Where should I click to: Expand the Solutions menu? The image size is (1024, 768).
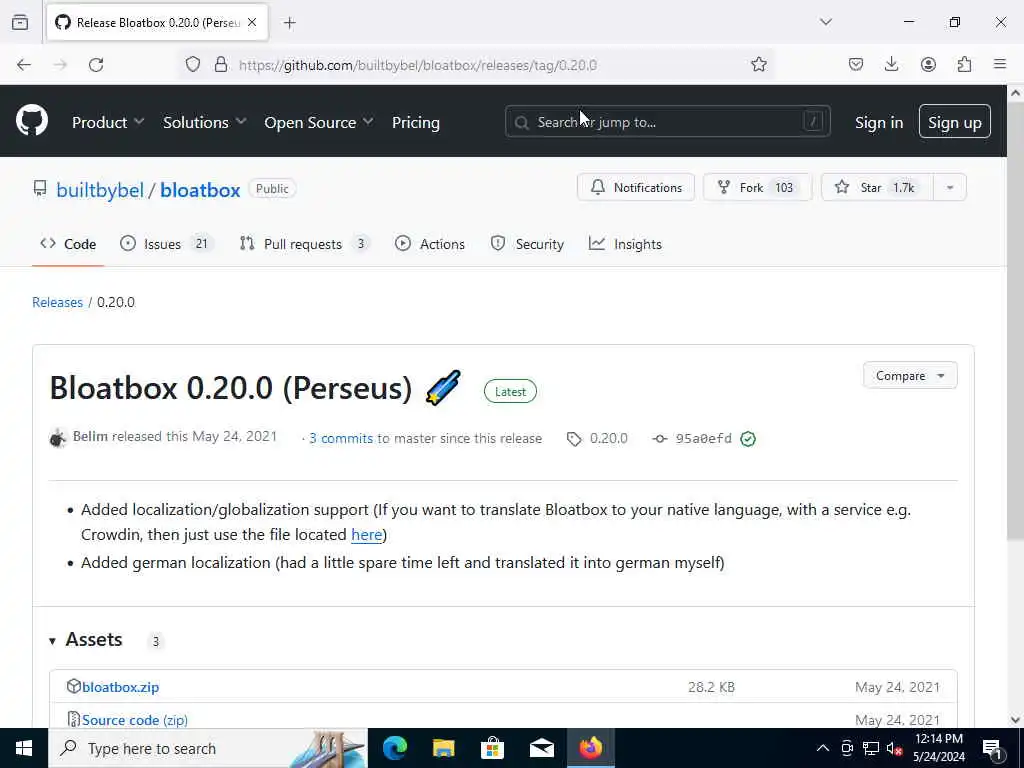tap(204, 122)
